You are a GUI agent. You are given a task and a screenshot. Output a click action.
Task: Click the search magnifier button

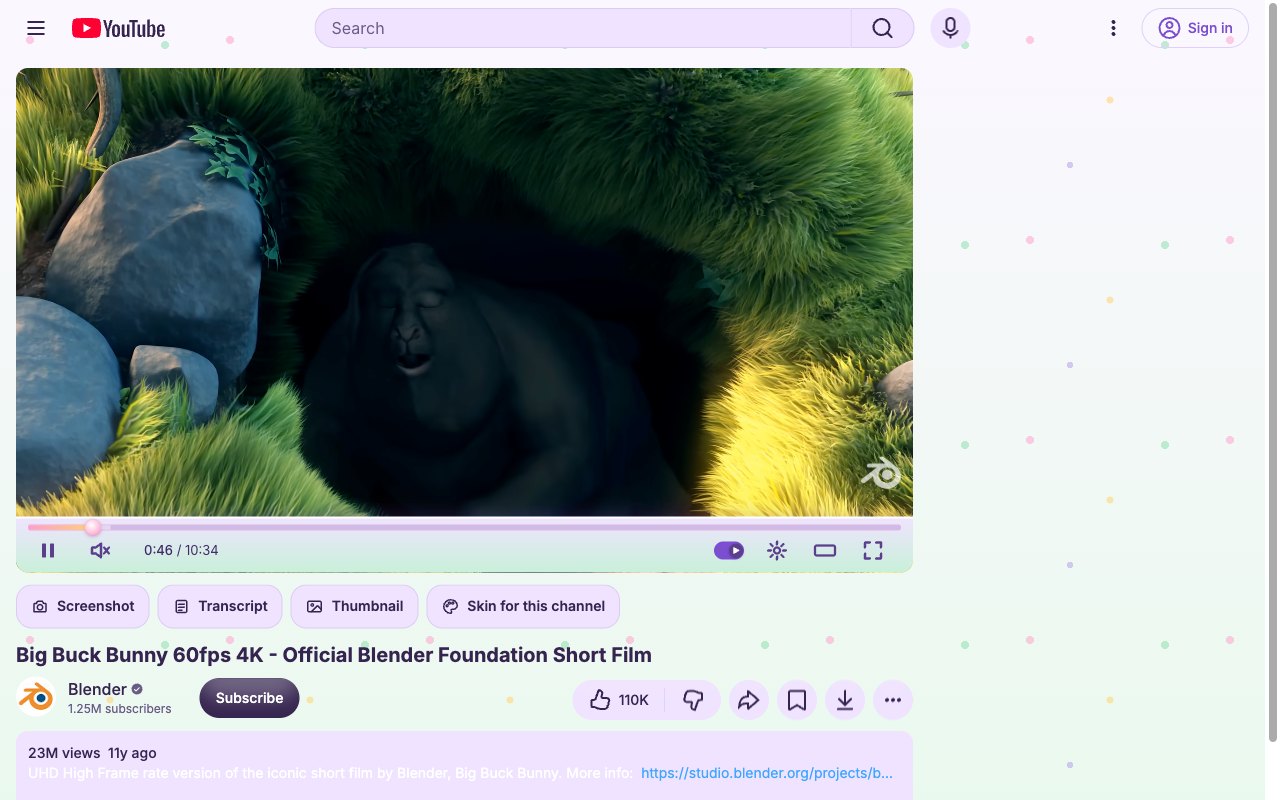point(882,28)
